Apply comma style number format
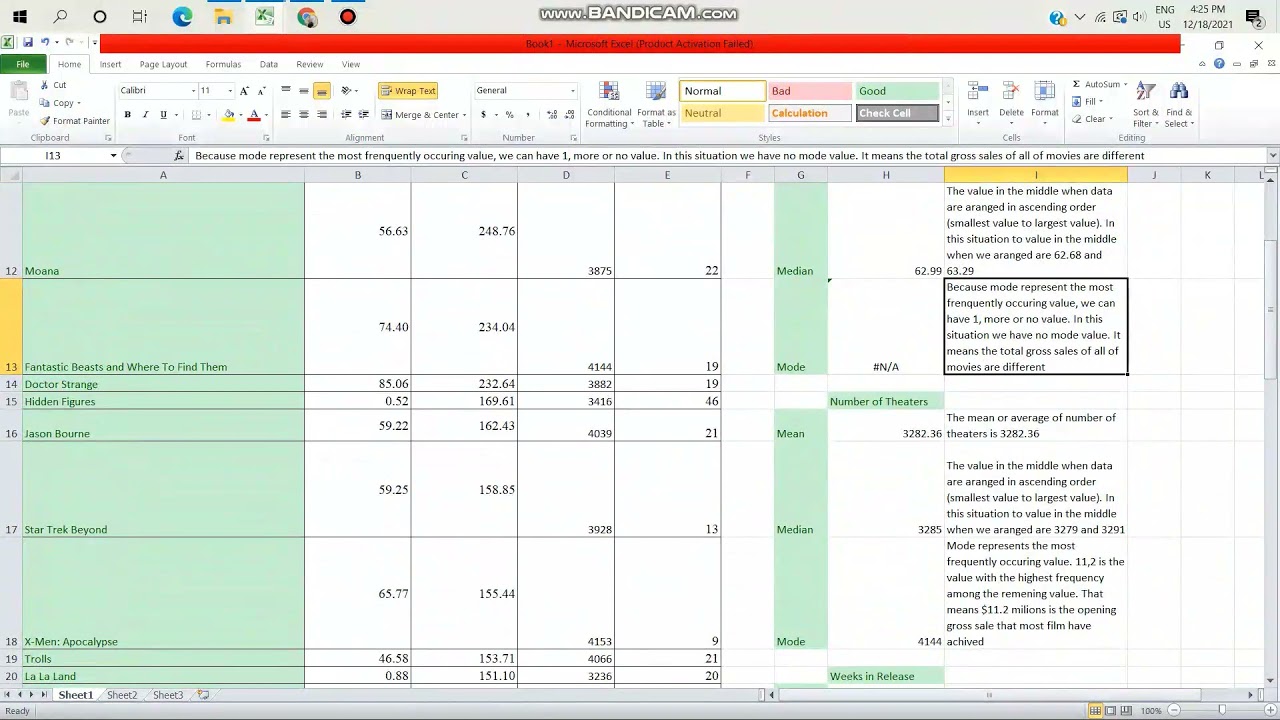Image resolution: width=1280 pixels, height=720 pixels. [527, 115]
